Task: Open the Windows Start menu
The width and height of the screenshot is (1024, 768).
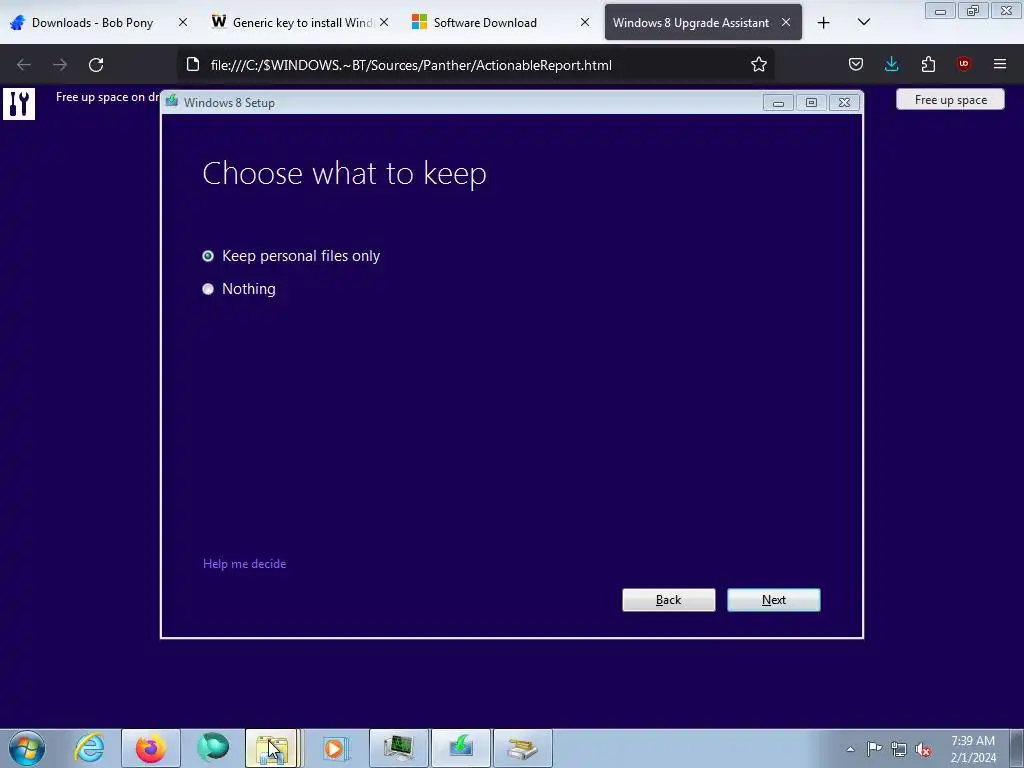Action: (x=27, y=748)
